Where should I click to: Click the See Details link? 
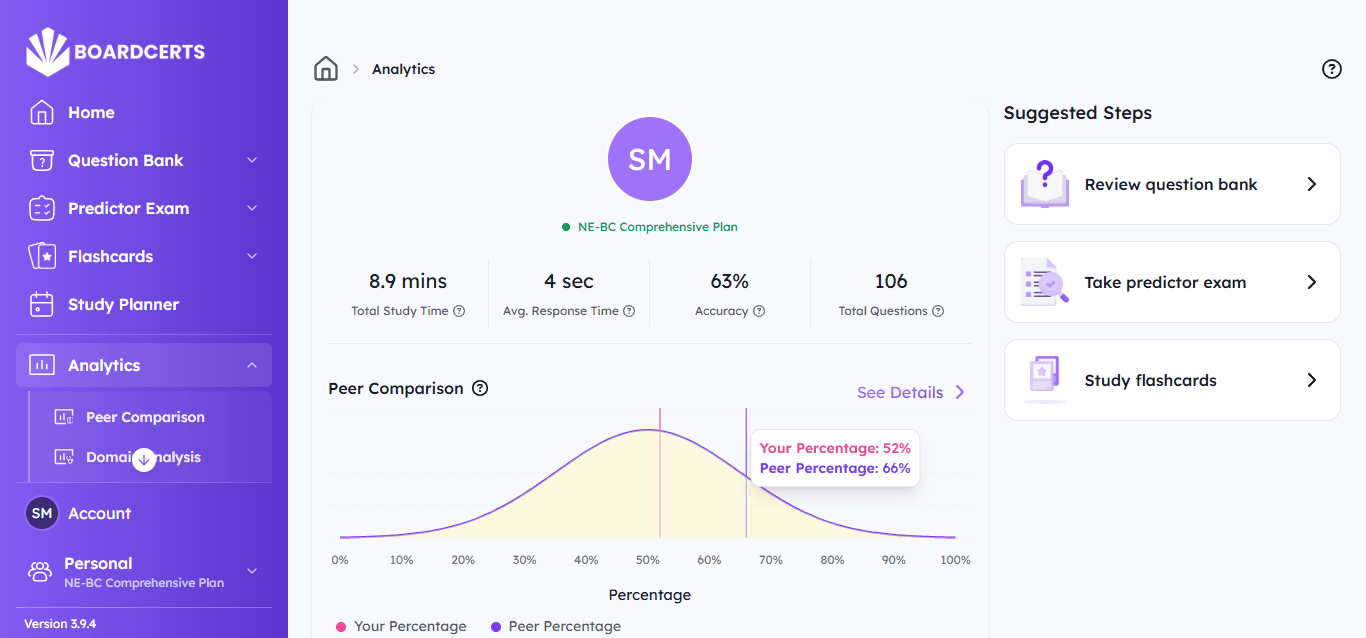(x=901, y=392)
